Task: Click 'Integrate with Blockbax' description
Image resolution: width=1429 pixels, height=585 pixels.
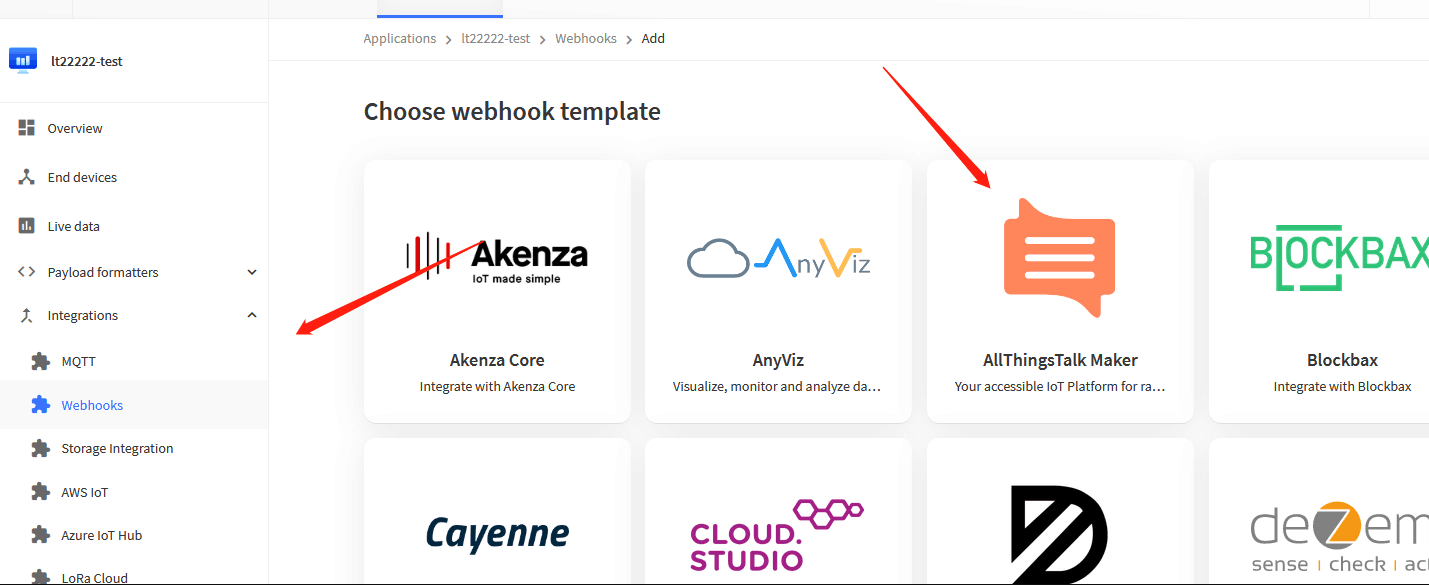Action: 1342,387
